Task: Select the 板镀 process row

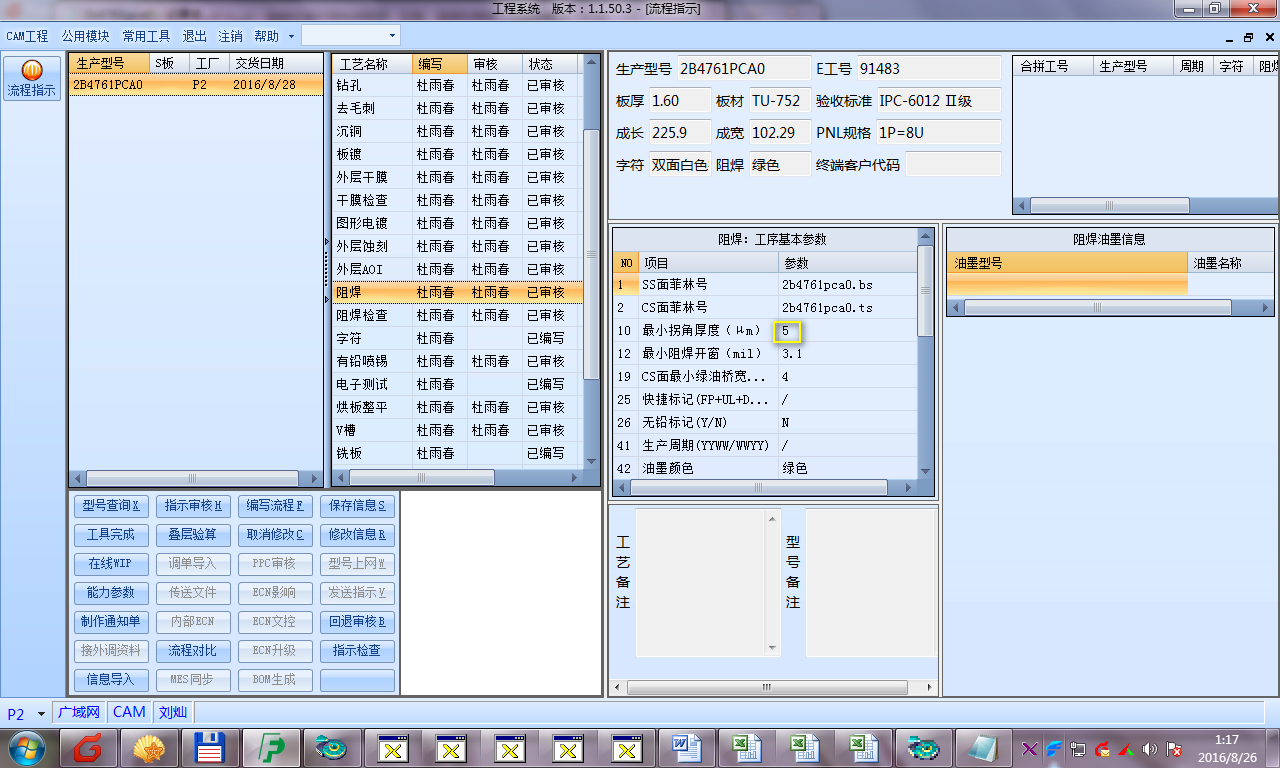Action: 457,154
